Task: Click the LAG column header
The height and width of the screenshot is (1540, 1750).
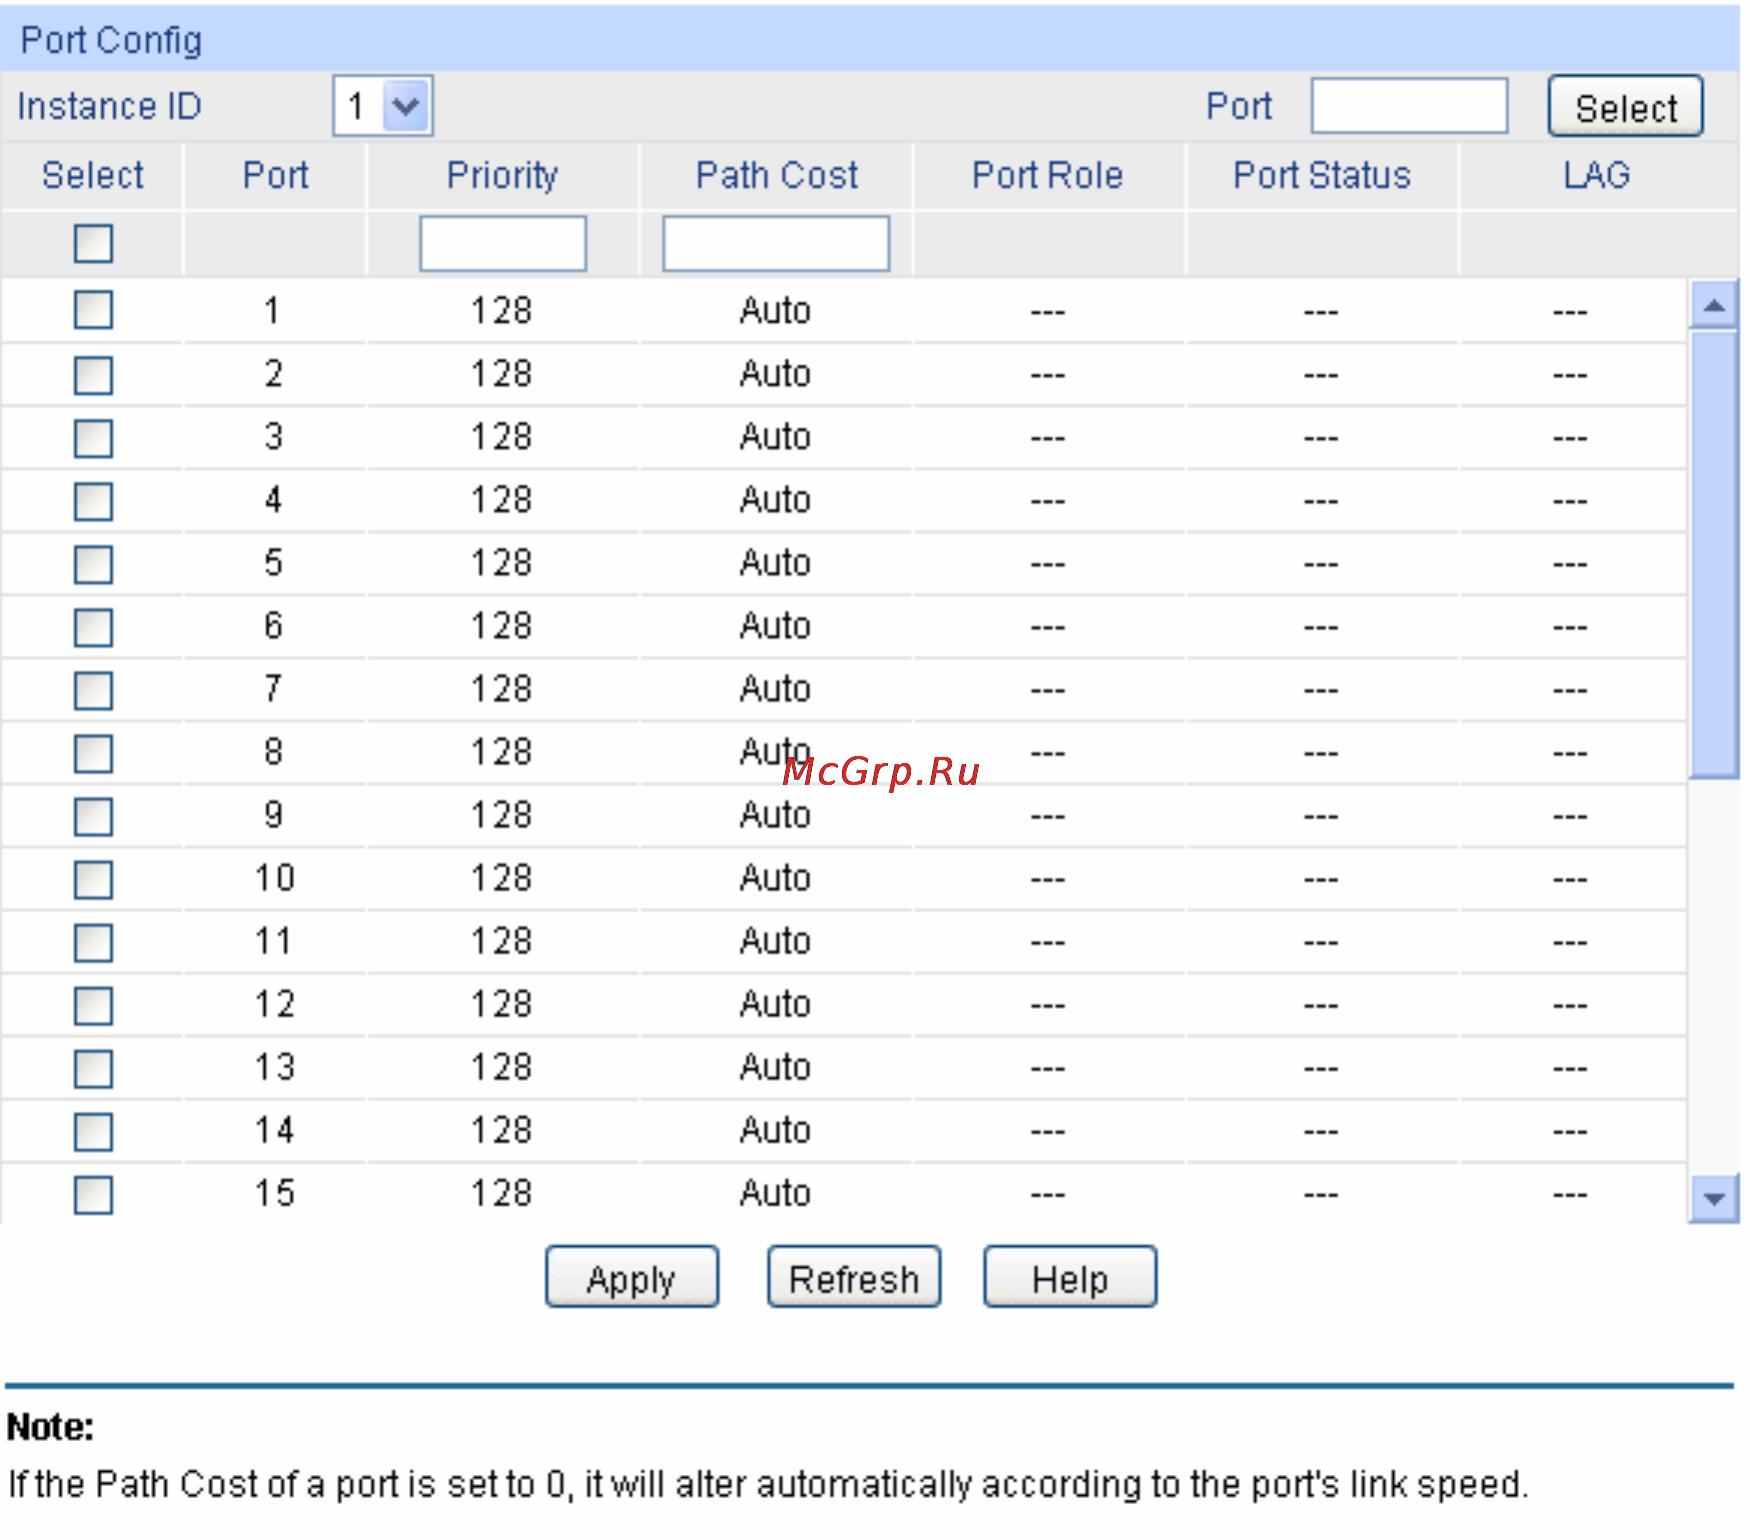Action: click(1597, 175)
